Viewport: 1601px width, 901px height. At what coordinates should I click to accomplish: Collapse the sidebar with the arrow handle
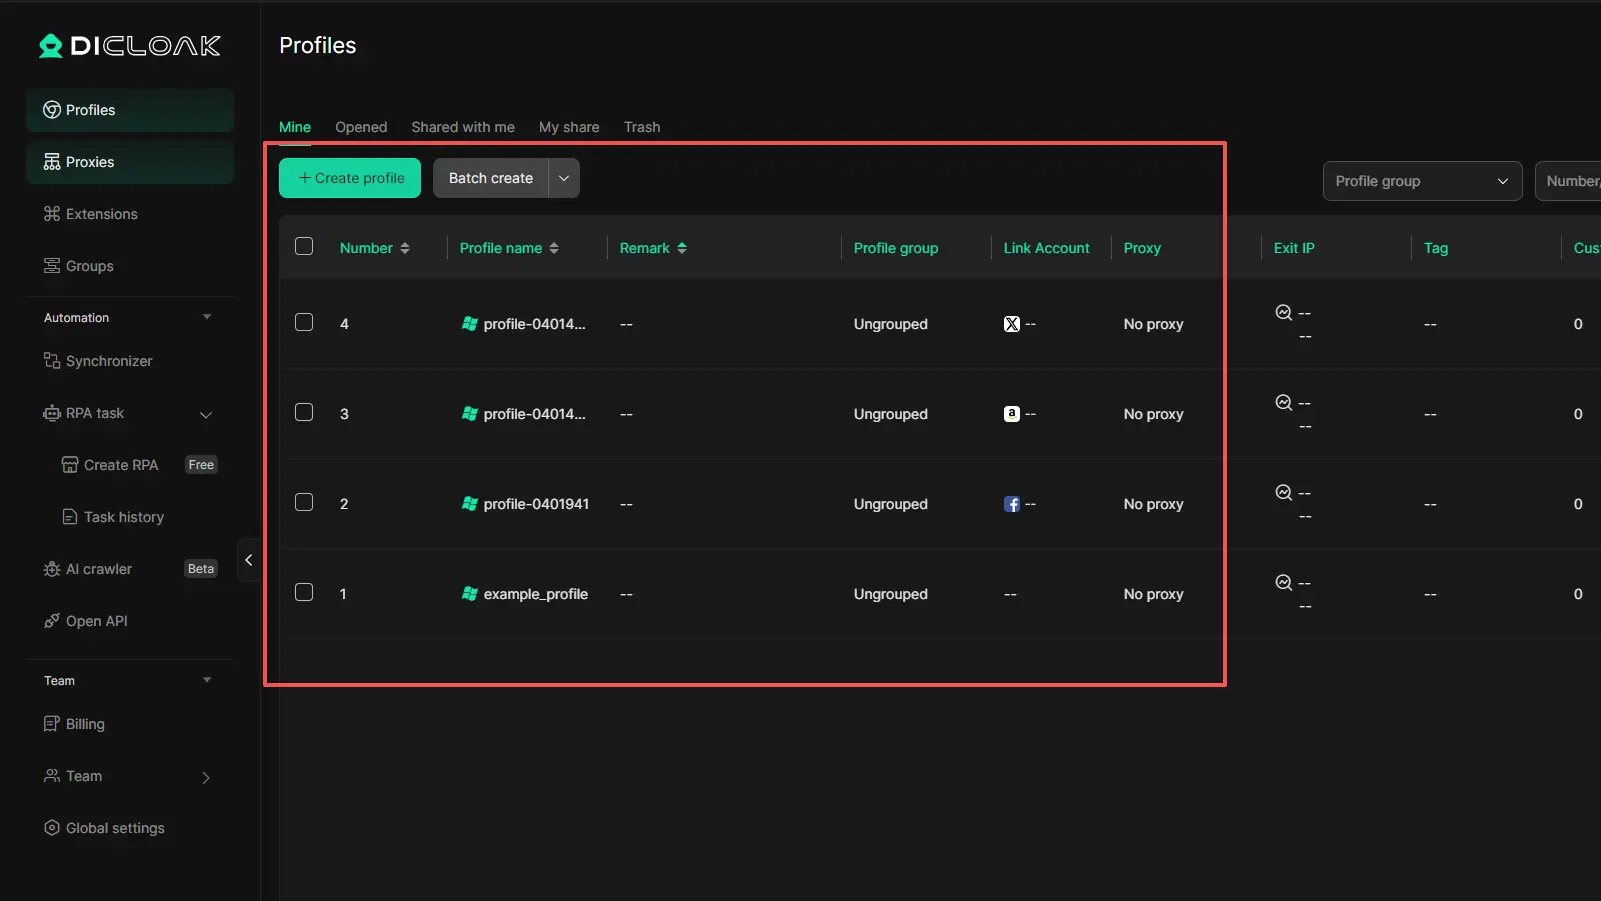(x=248, y=560)
